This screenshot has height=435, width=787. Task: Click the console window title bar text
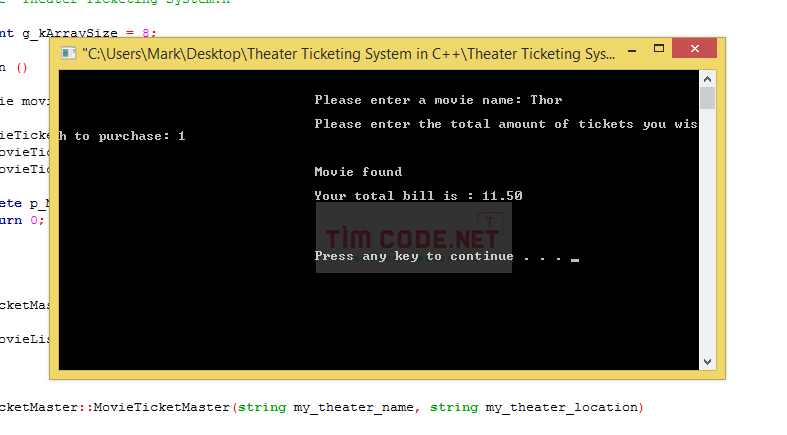(349, 54)
